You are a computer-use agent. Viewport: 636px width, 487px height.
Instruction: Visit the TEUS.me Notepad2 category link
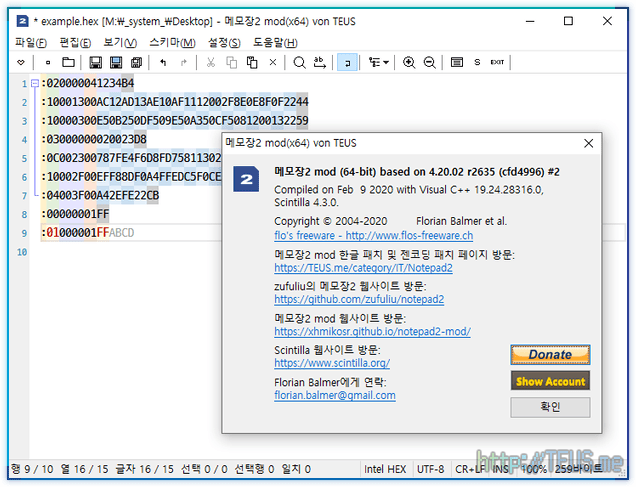point(363,268)
